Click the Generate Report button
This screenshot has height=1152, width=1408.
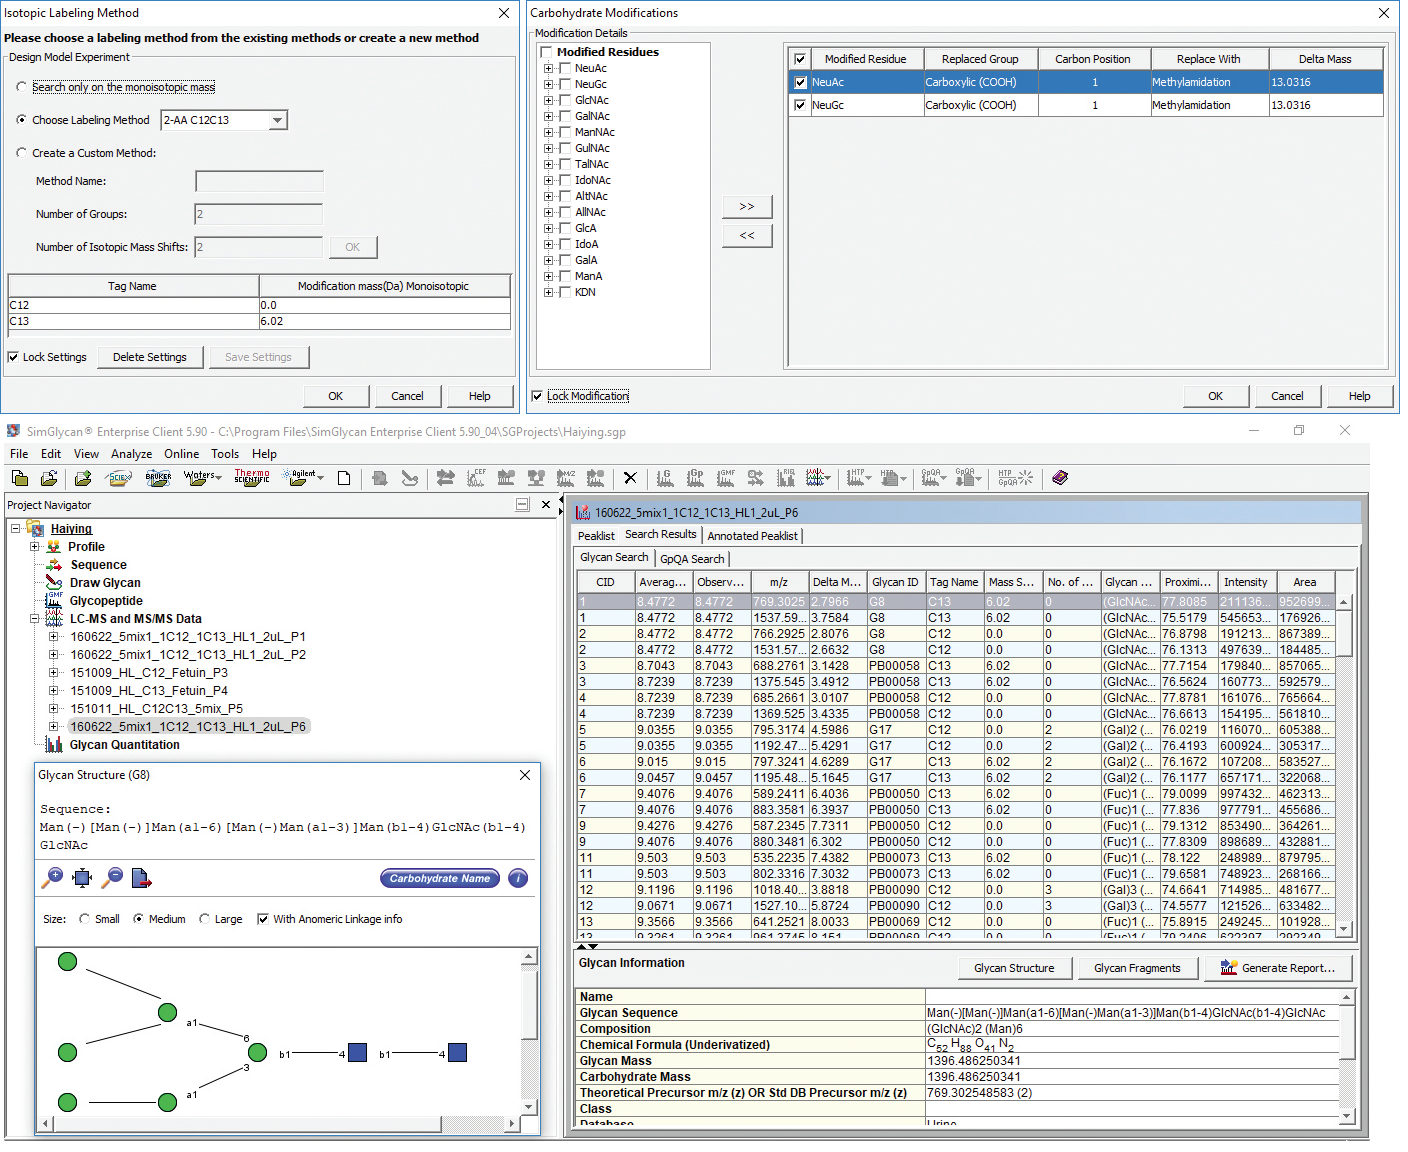[x=1277, y=968]
